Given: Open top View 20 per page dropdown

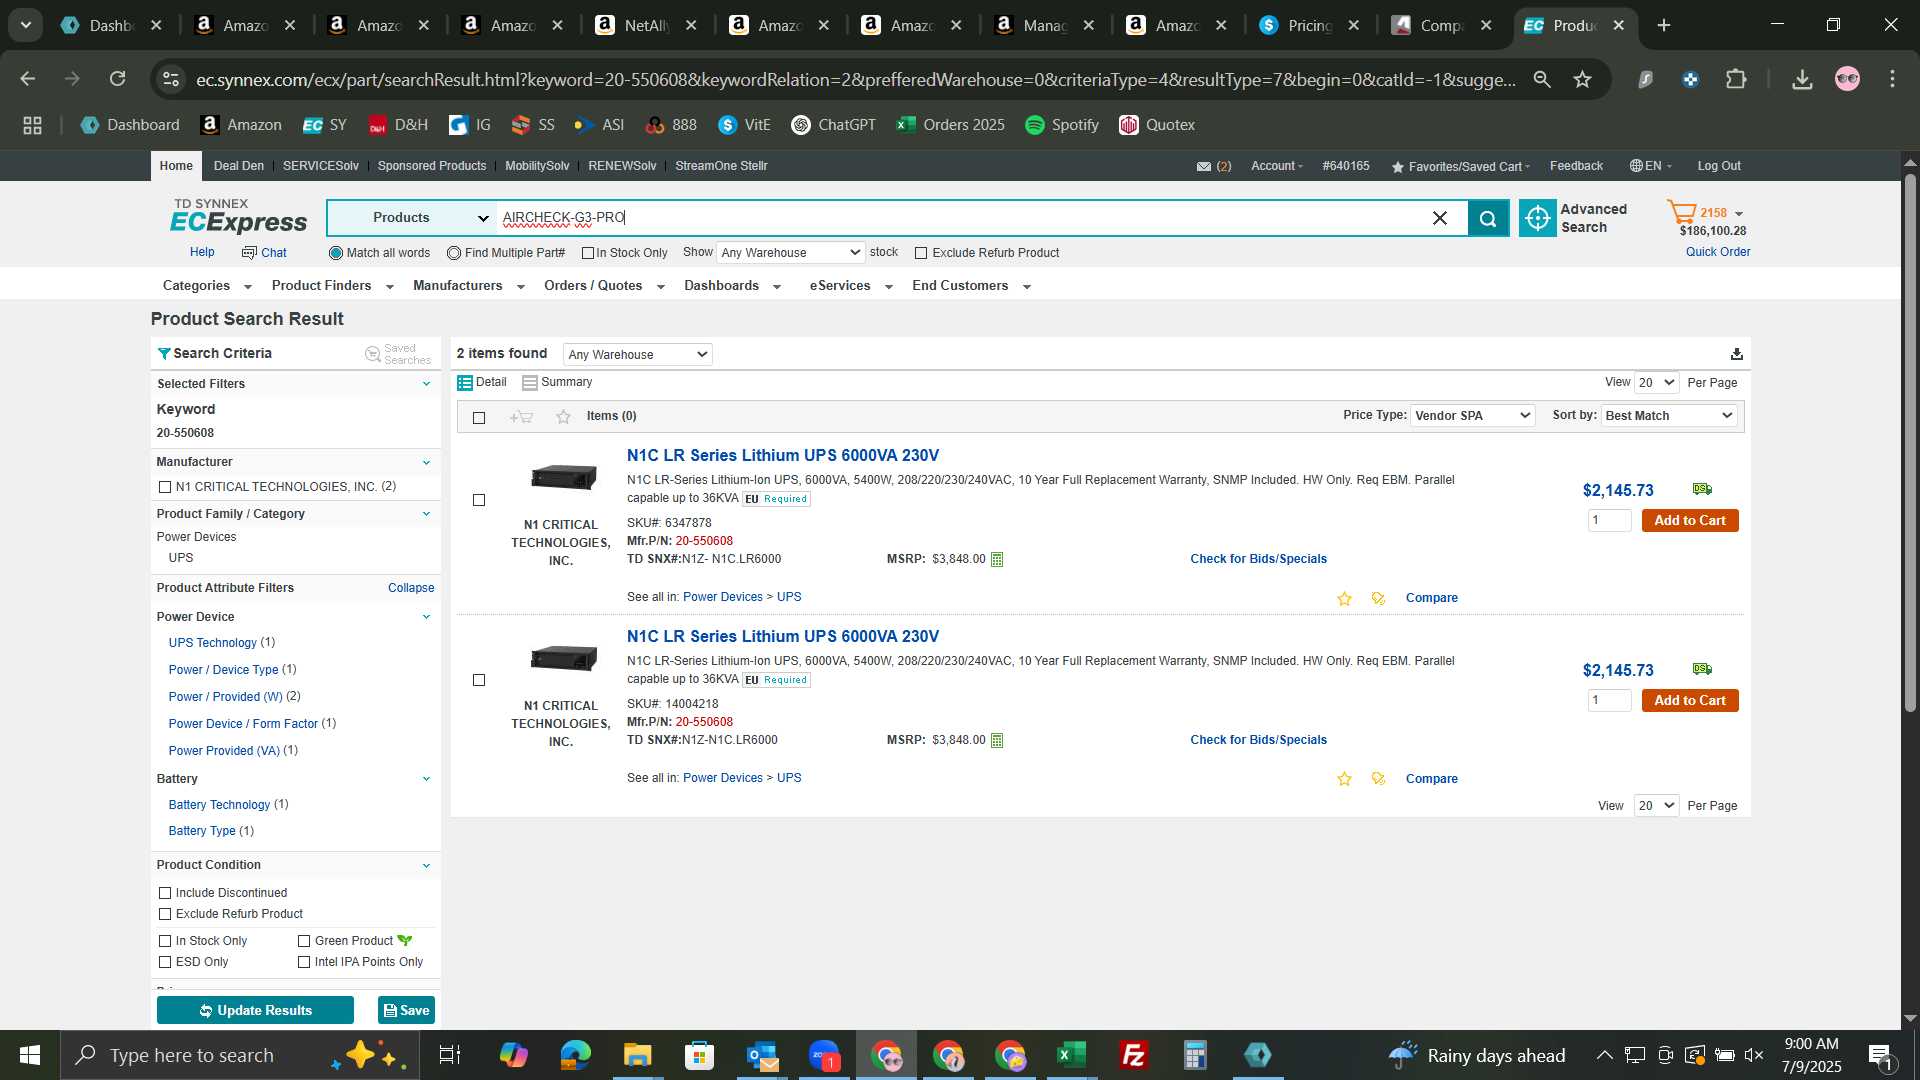Looking at the screenshot, I should pos(1656,383).
